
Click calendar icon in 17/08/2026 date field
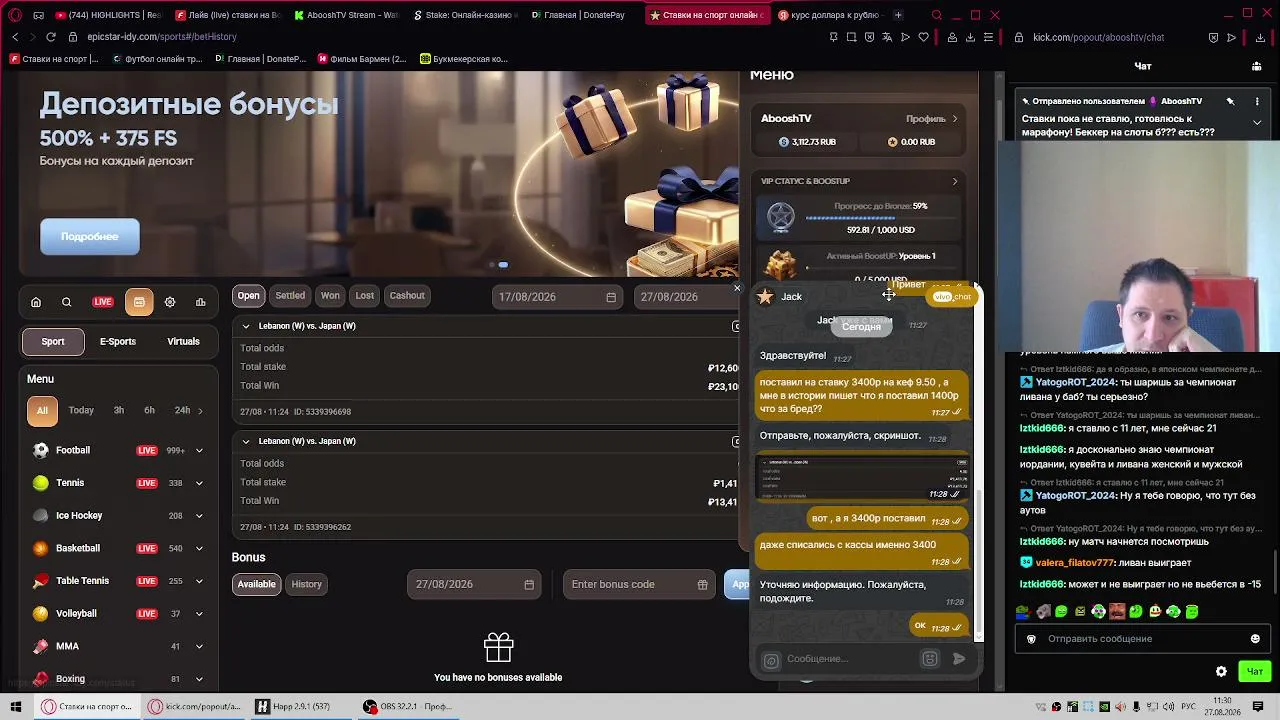(611, 297)
